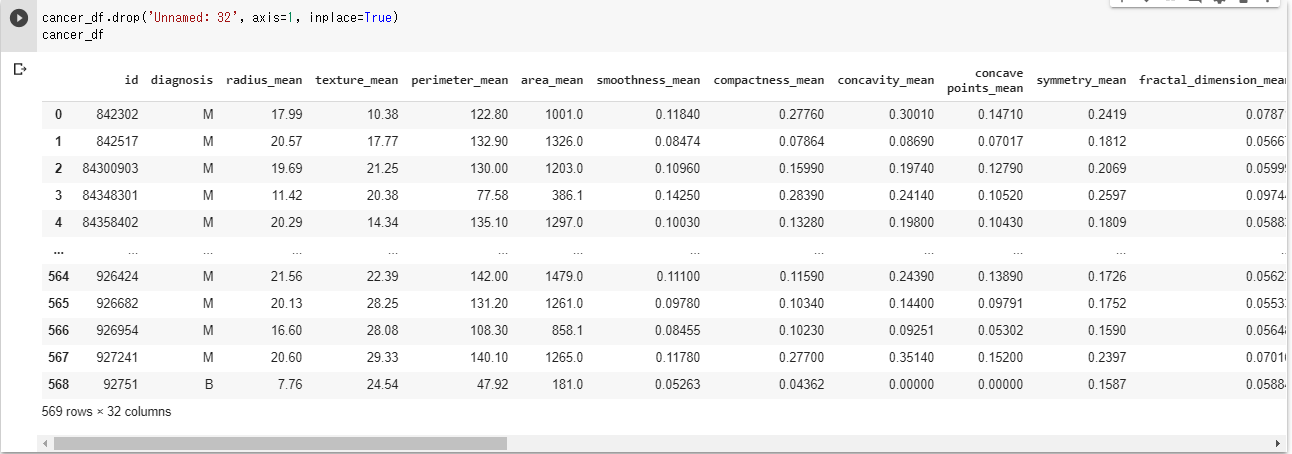
Task: Click into the cancer_df.drop code line
Action: (x=220, y=18)
